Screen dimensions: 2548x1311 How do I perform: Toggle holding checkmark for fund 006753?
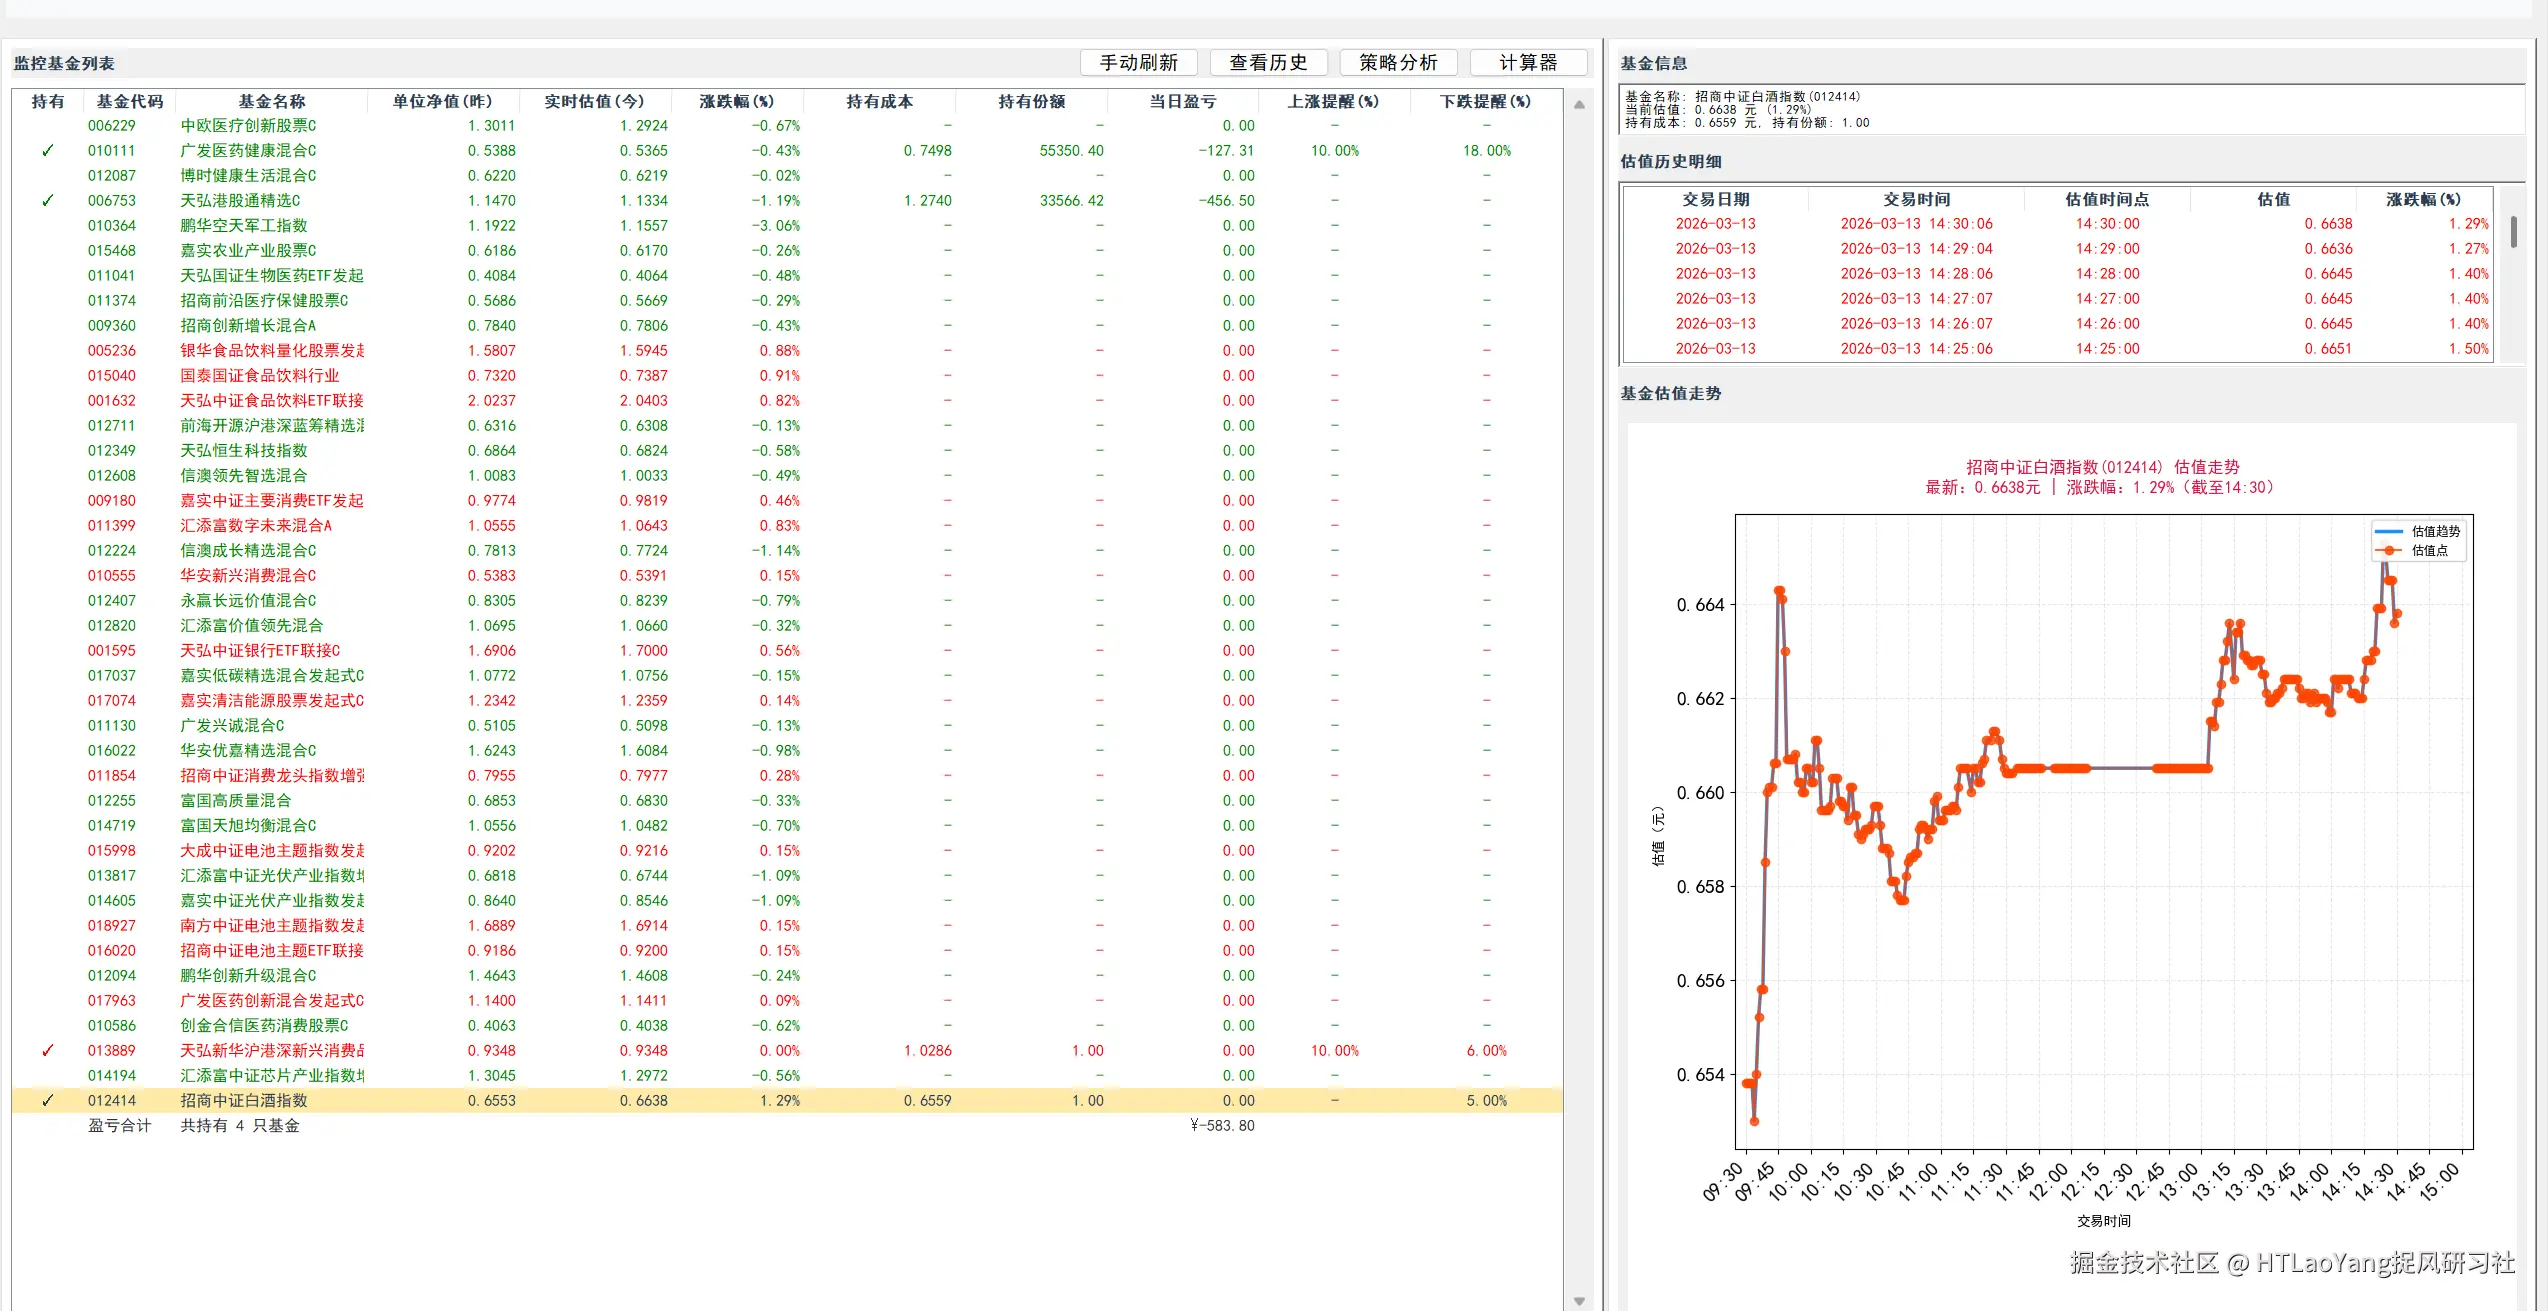47,200
